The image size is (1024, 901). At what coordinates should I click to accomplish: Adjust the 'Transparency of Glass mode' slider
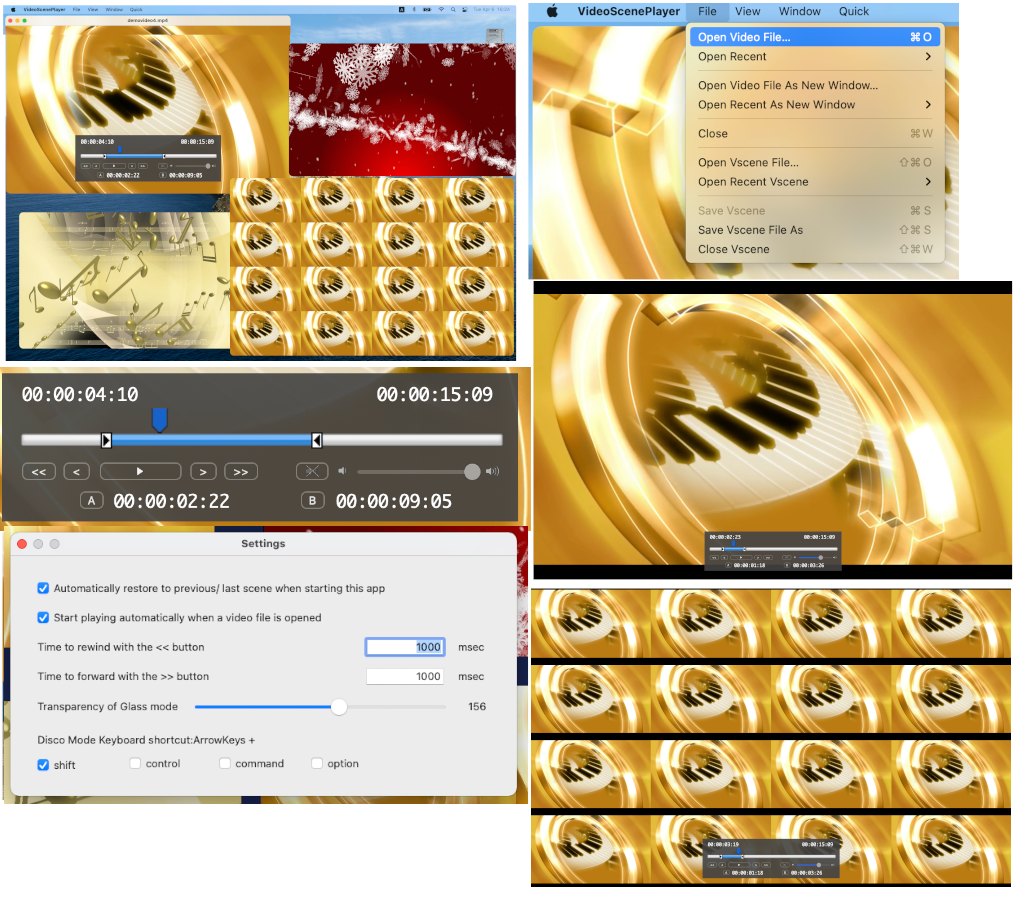pyautogui.click(x=338, y=706)
